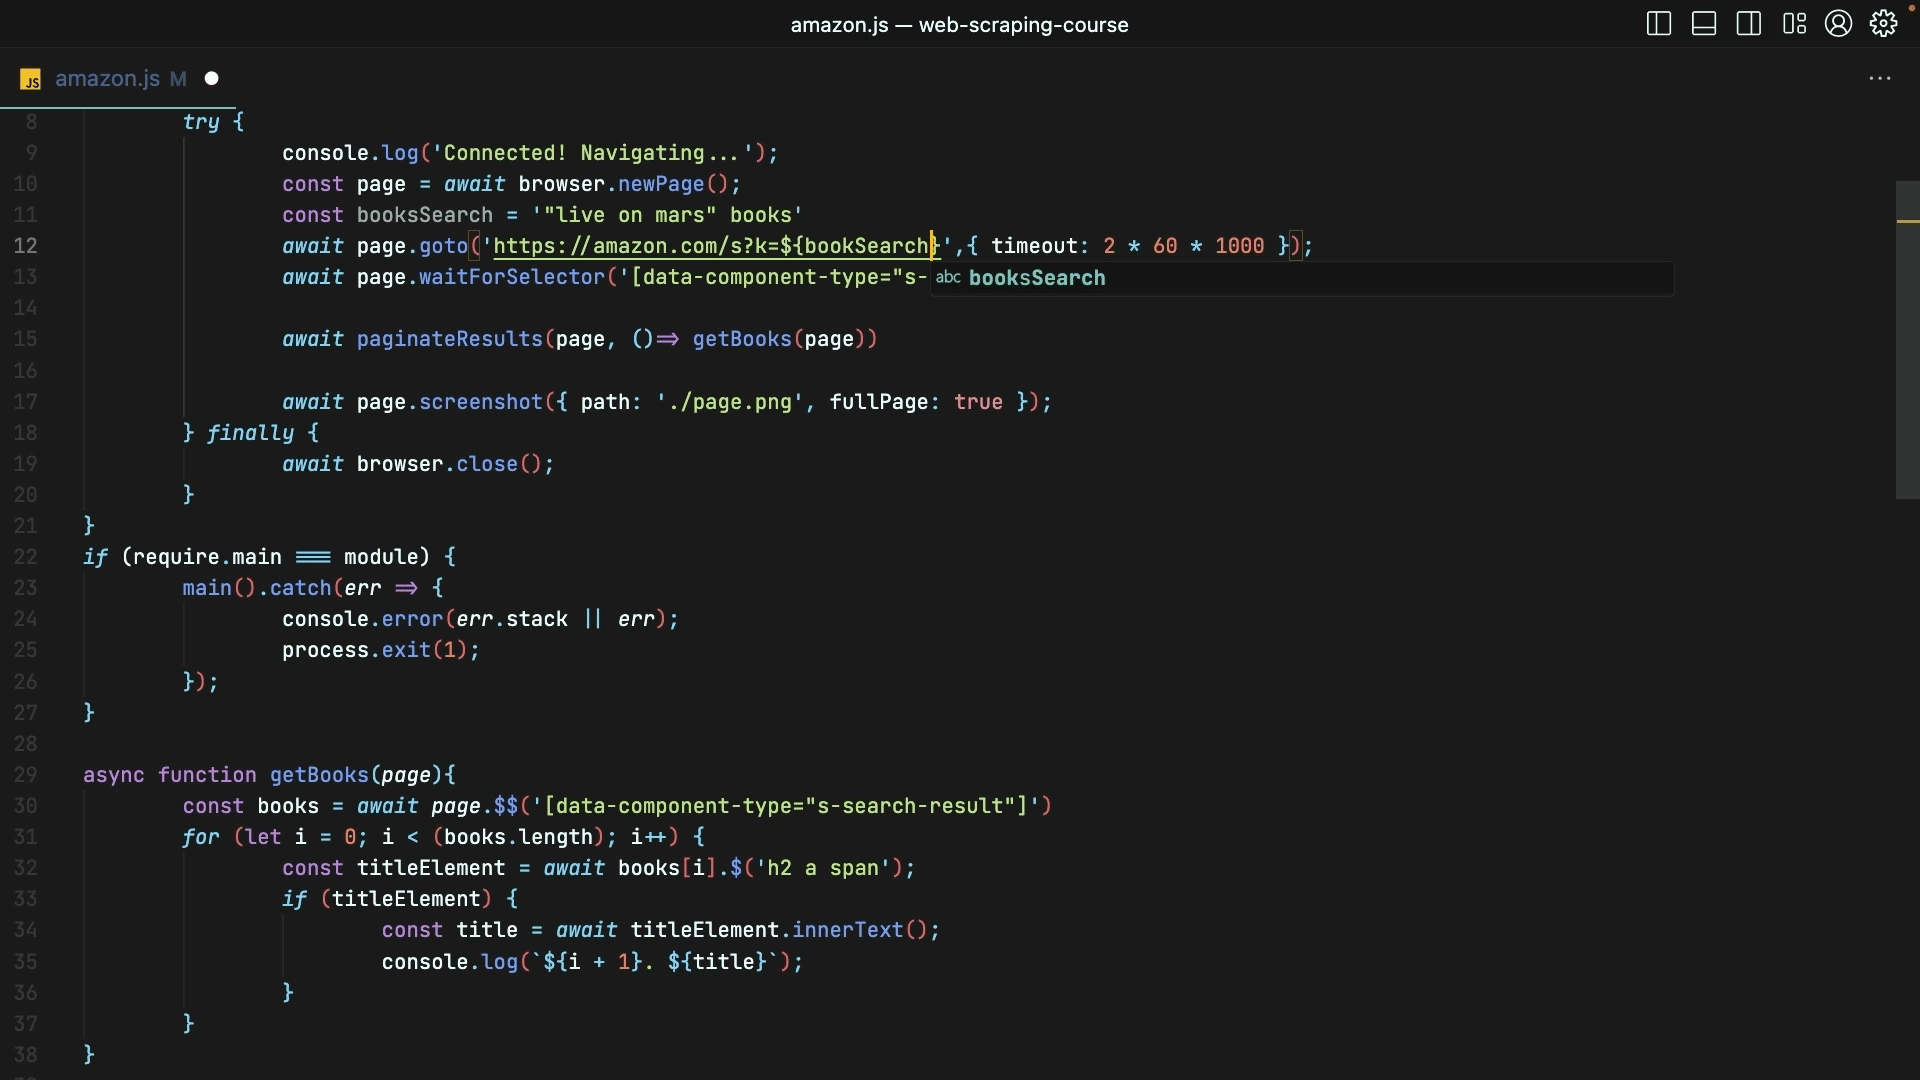Toggle the secondary side bar layout icon
Image resolution: width=1920 pixels, height=1080 pixels.
pyautogui.click(x=1749, y=24)
